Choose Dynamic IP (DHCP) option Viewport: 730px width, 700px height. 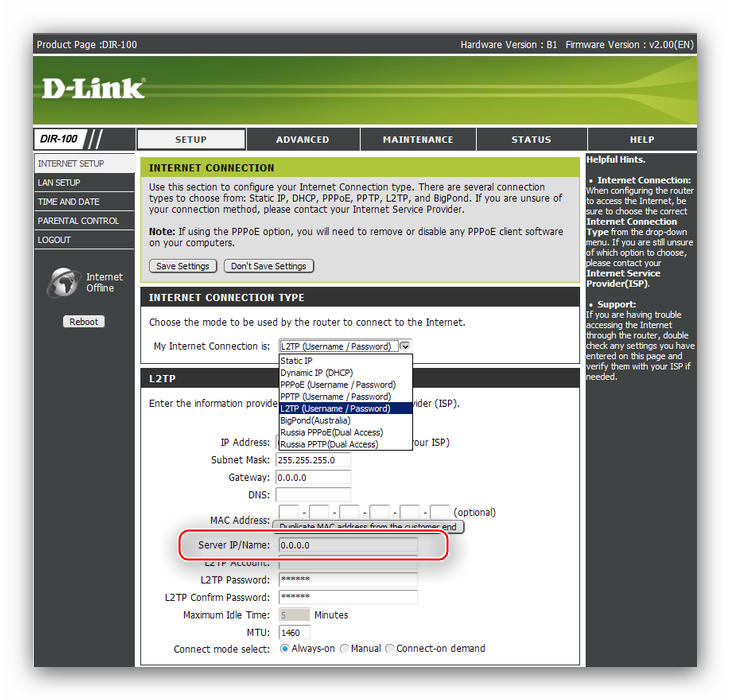click(345, 373)
